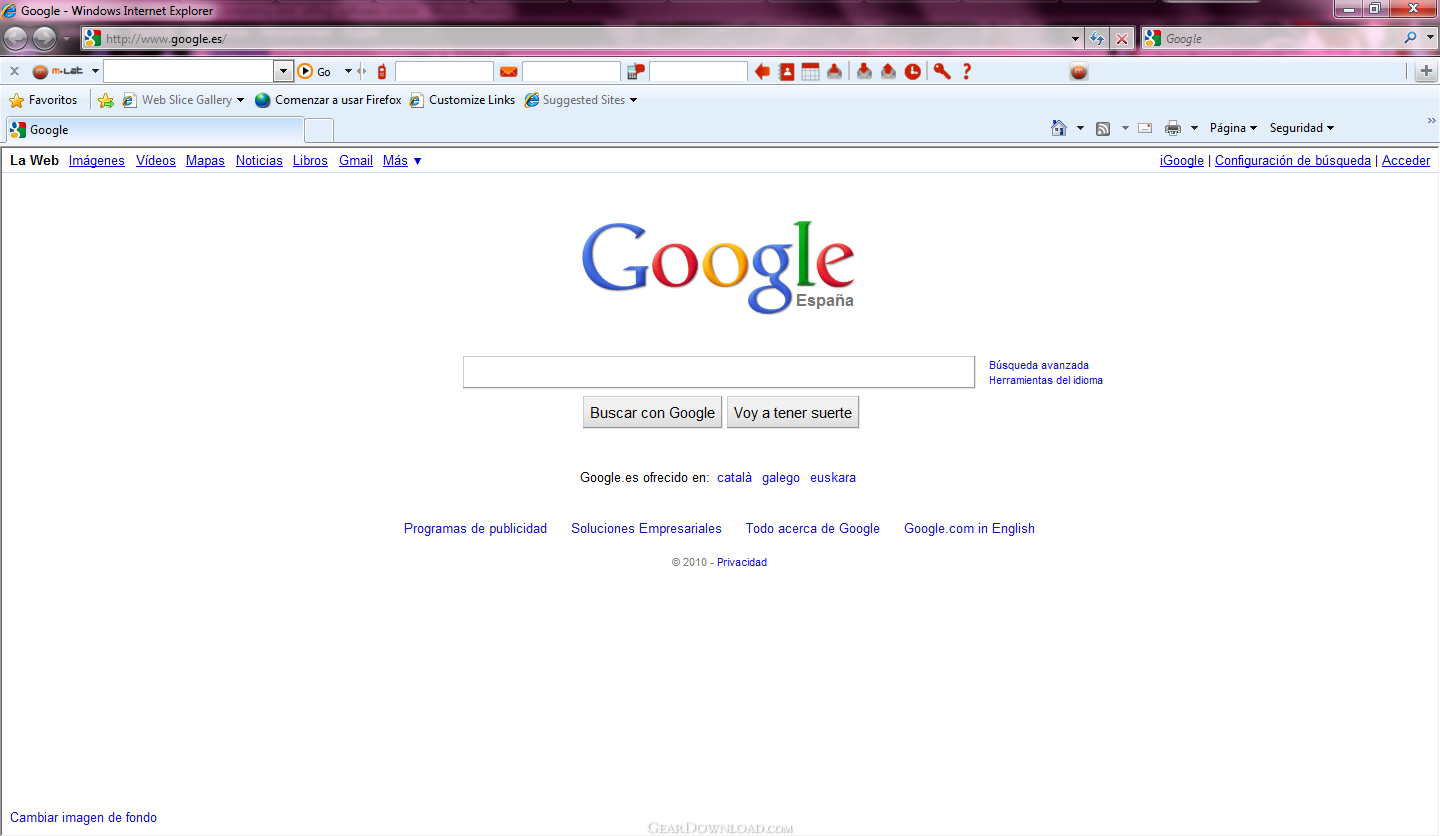Click the Voy a tener suerte button
This screenshot has width=1440, height=836.
(793, 412)
